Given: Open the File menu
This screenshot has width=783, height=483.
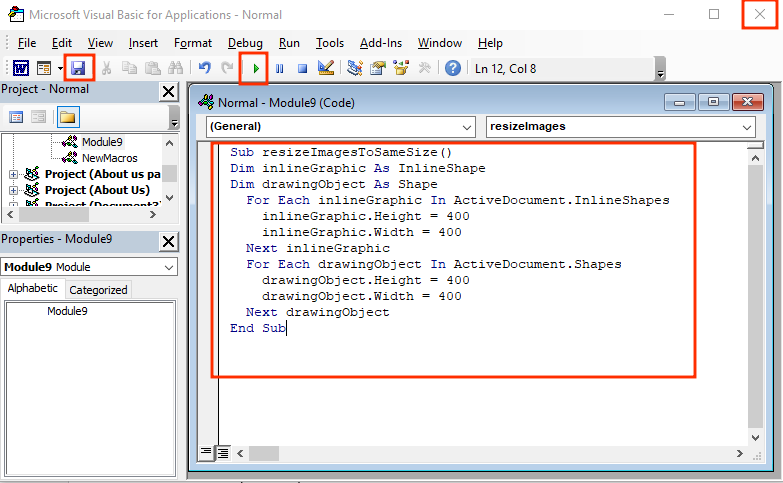Looking at the screenshot, I should click(27, 43).
